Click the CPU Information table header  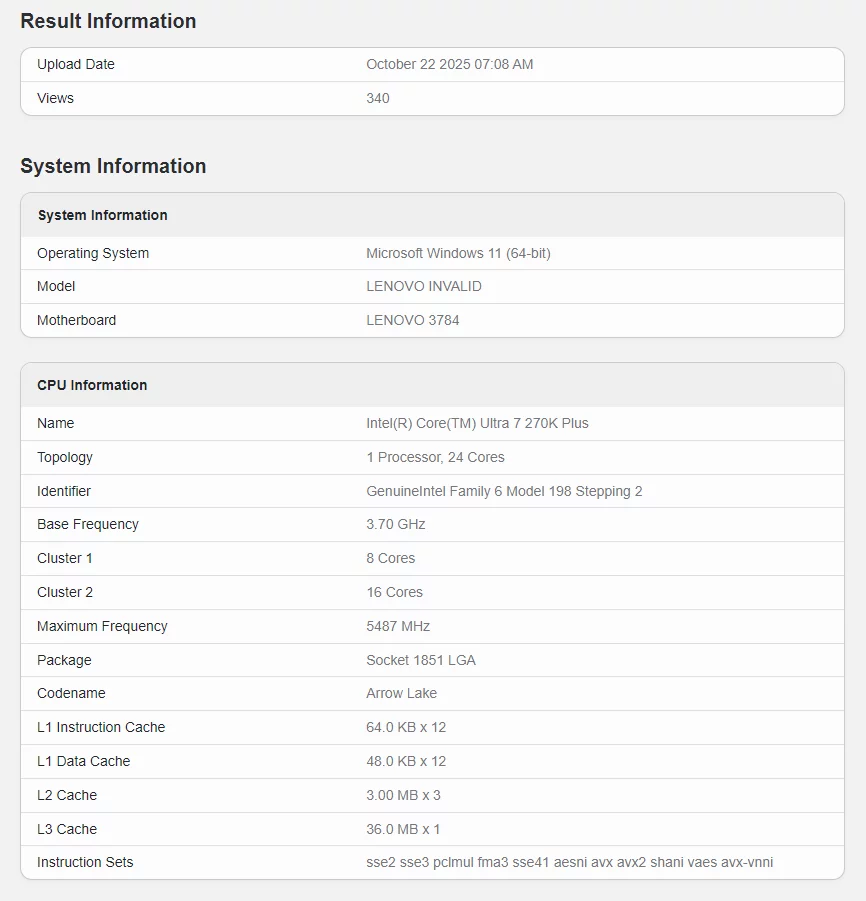pos(92,385)
